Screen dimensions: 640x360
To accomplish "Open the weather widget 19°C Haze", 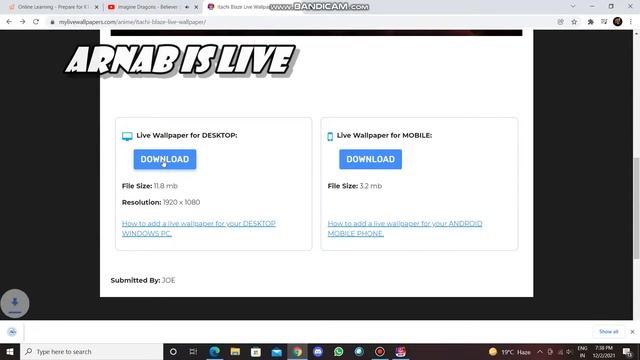I will tap(510, 352).
